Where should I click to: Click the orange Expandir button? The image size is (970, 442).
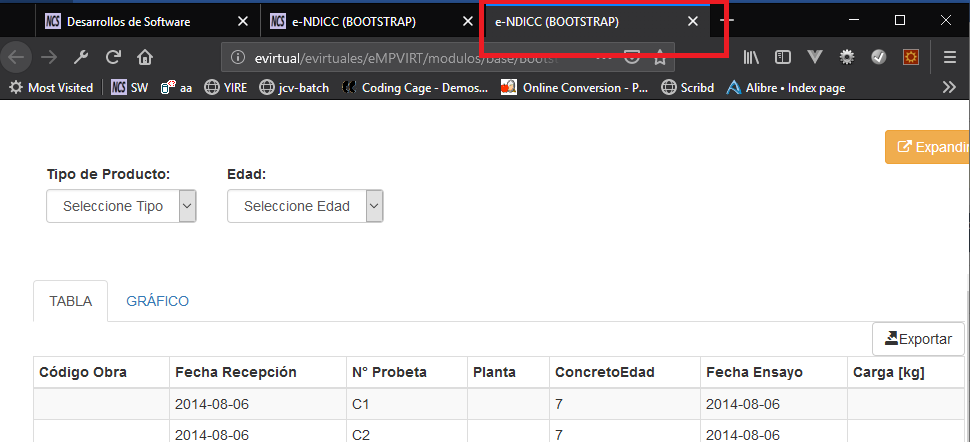[x=929, y=147]
